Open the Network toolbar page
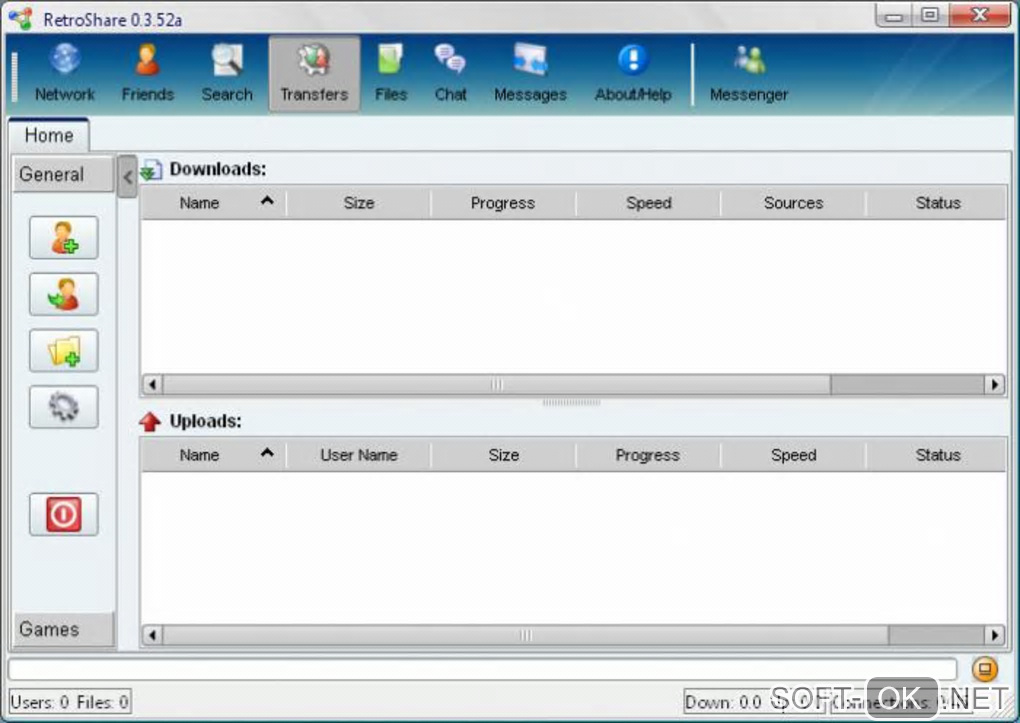 [x=64, y=74]
